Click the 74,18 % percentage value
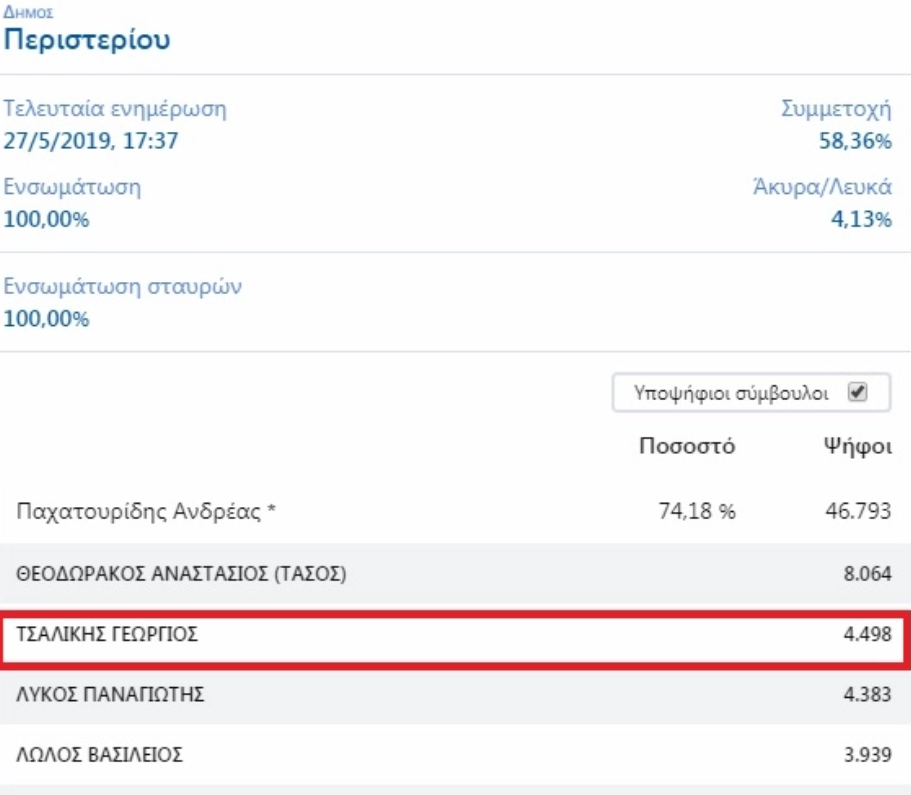 [697, 512]
